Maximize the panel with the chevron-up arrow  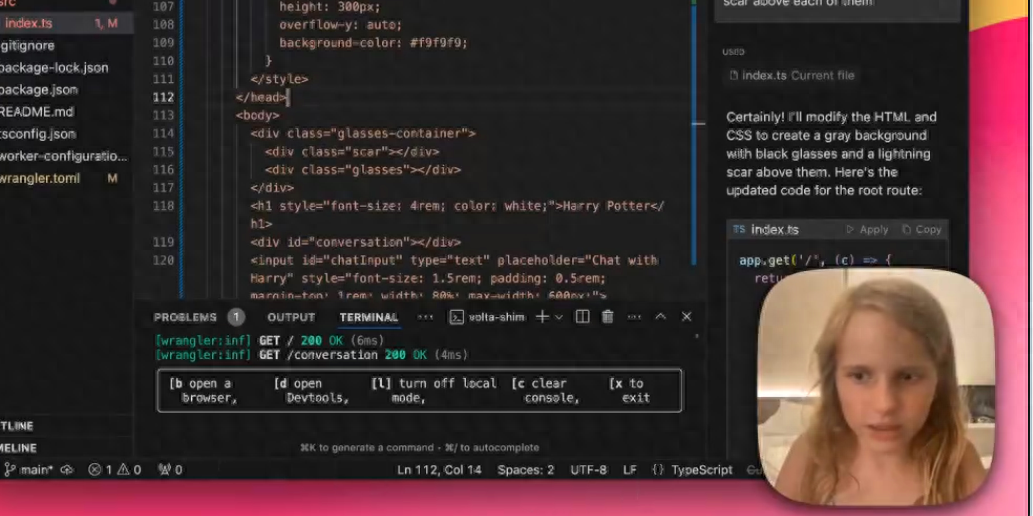[660, 317]
